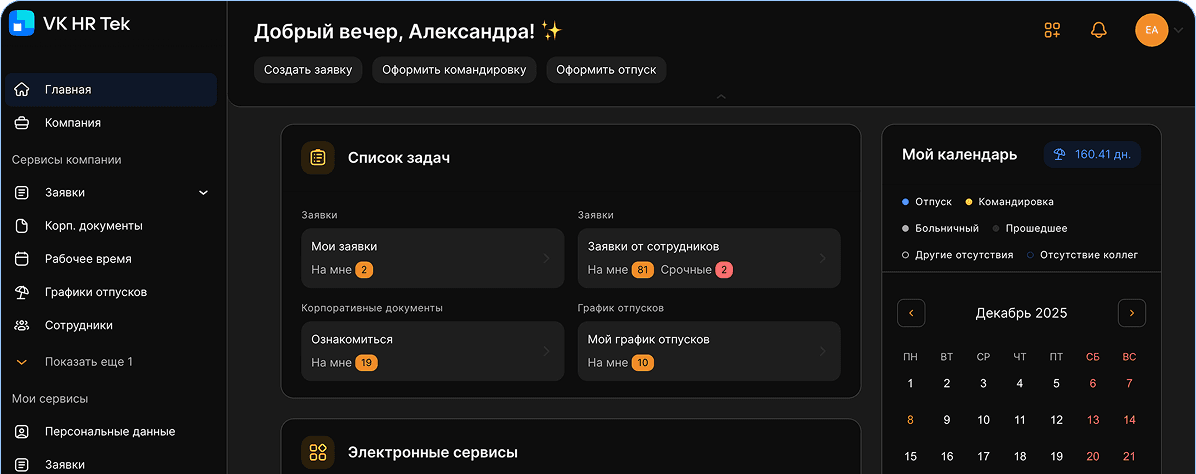Open the Заявки от сотрудников task card
1196x474 pixels.
tap(709, 258)
